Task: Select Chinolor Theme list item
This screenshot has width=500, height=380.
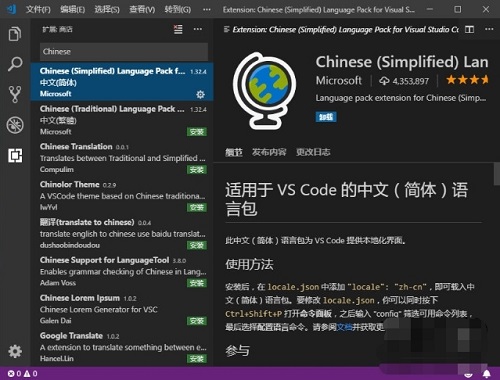Action: coord(122,195)
